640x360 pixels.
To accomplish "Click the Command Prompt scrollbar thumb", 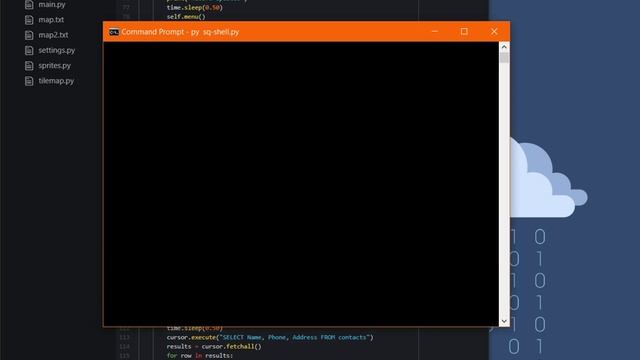I will point(504,58).
